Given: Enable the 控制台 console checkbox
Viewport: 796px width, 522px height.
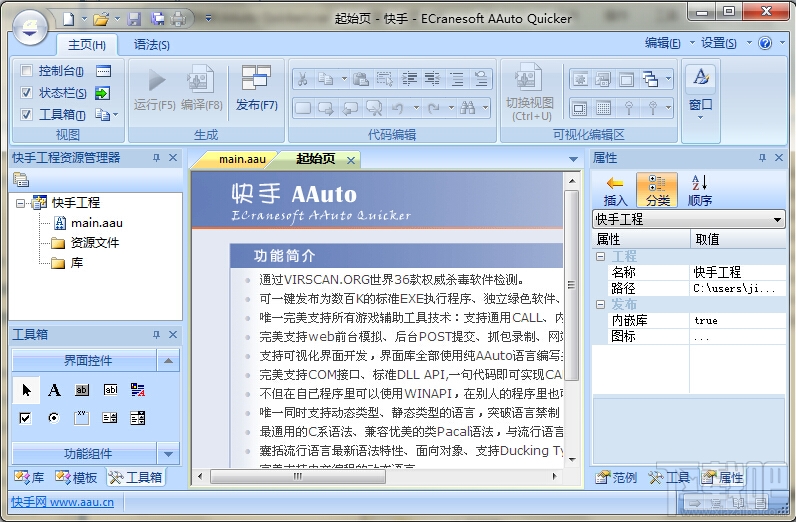Looking at the screenshot, I should pyautogui.click(x=26, y=71).
